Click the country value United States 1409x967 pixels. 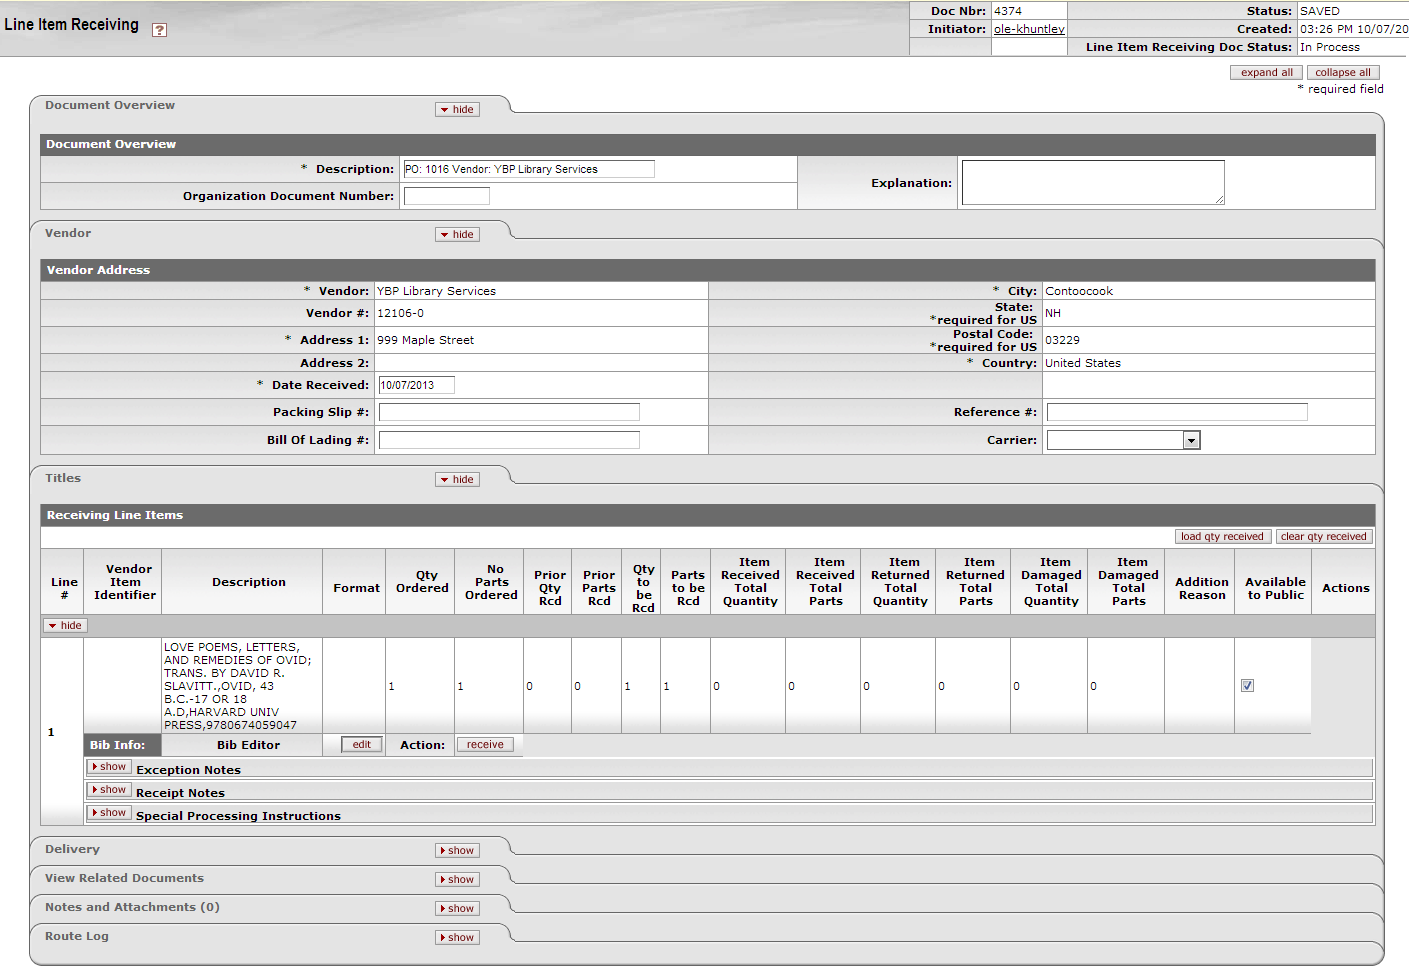[1083, 363]
